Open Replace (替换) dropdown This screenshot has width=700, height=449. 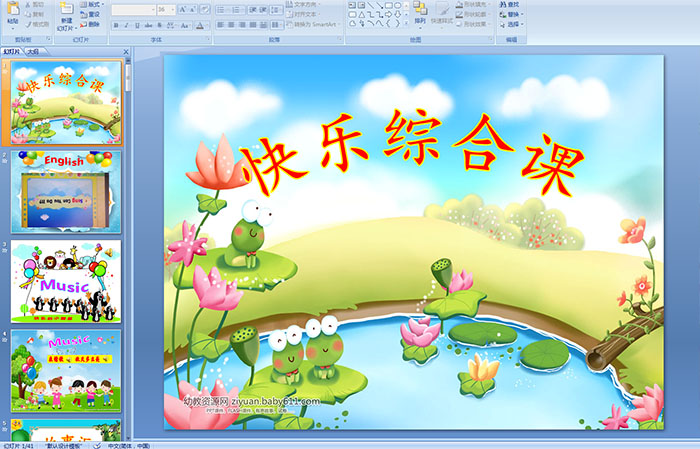coord(512,14)
